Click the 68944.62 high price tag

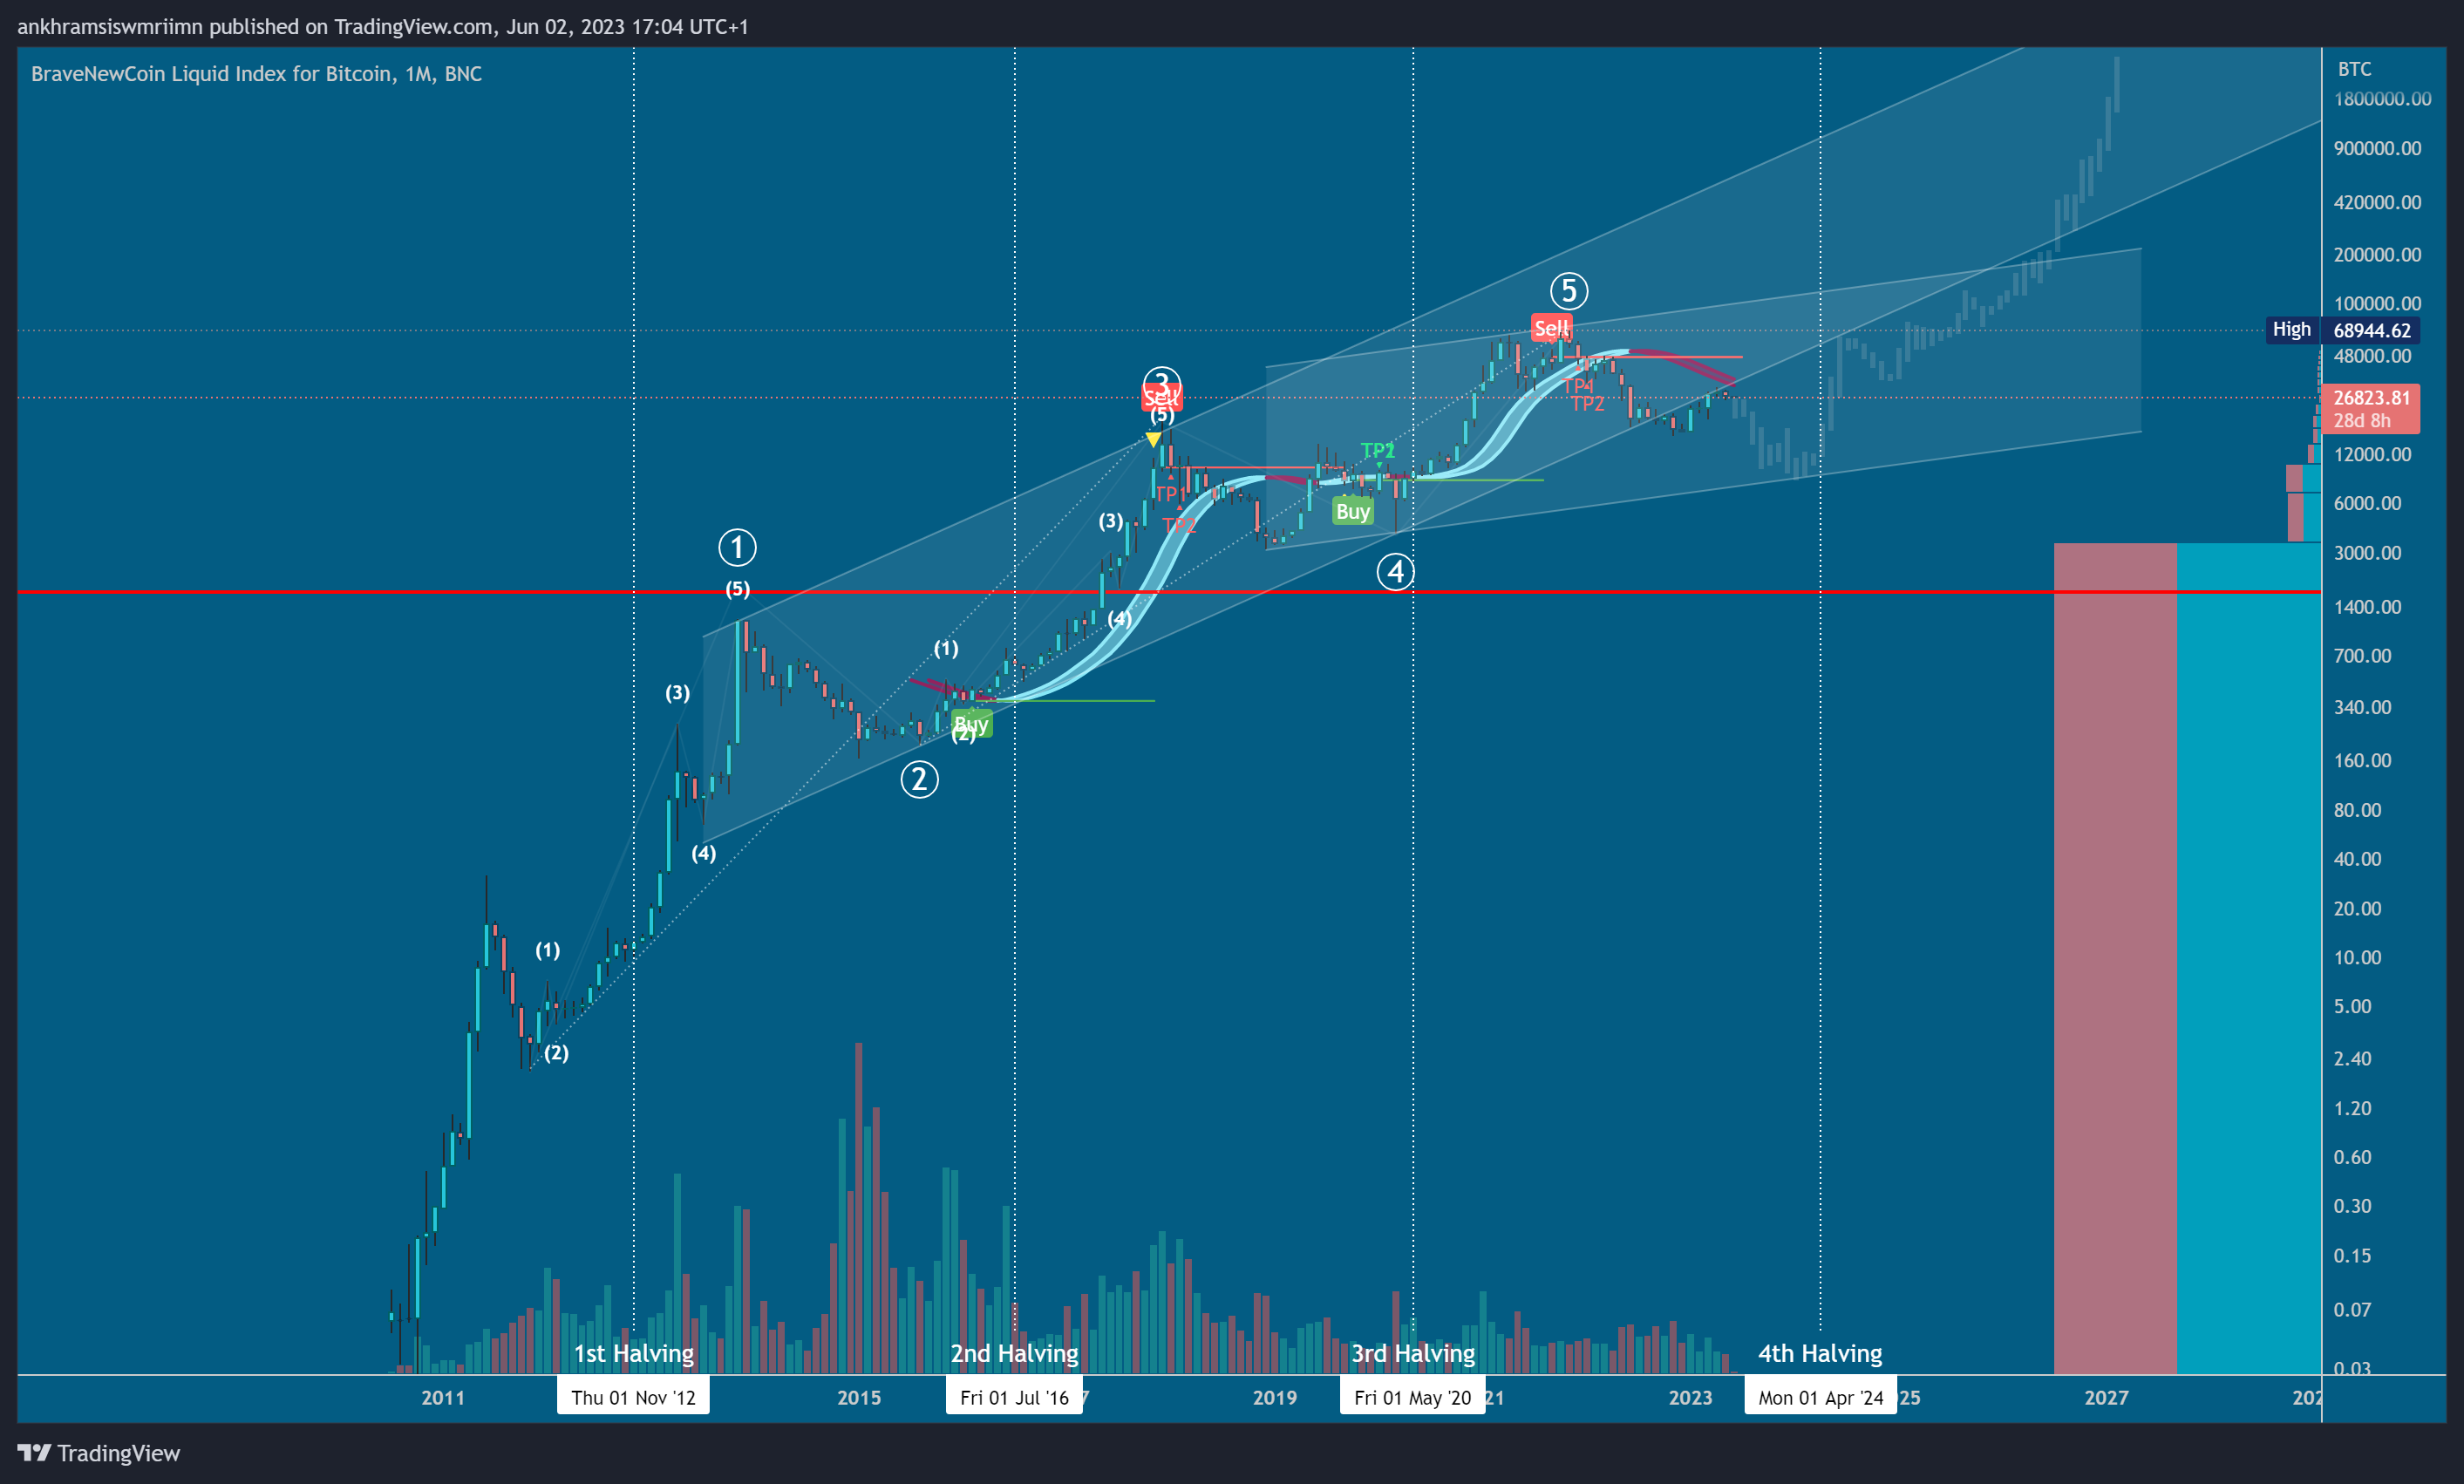click(2371, 330)
